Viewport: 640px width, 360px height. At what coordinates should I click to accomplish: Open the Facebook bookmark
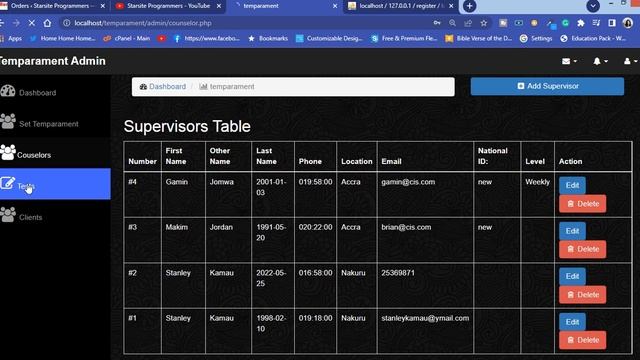coord(207,38)
